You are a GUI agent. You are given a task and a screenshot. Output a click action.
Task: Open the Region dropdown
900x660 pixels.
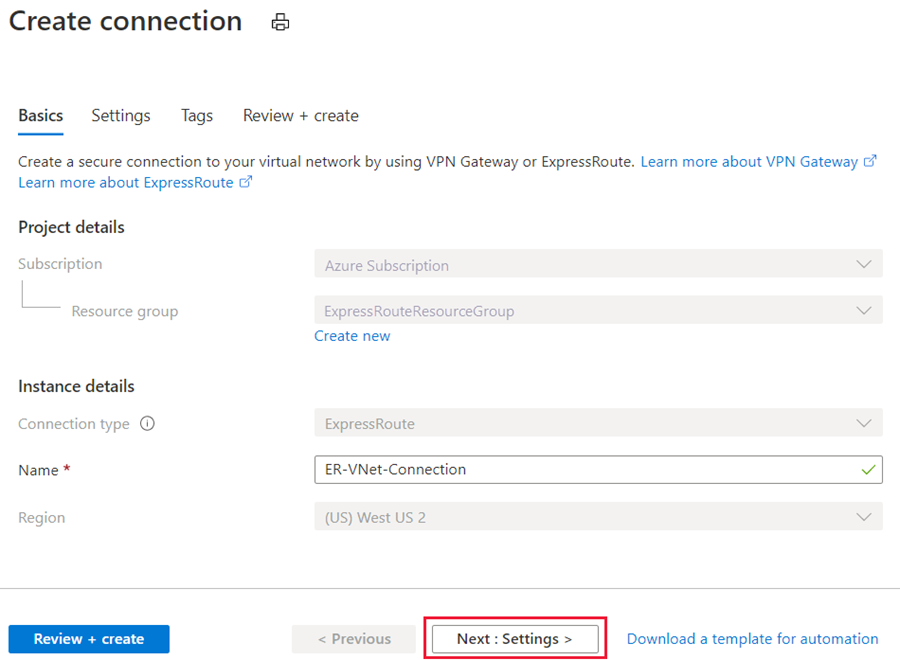tap(598, 517)
